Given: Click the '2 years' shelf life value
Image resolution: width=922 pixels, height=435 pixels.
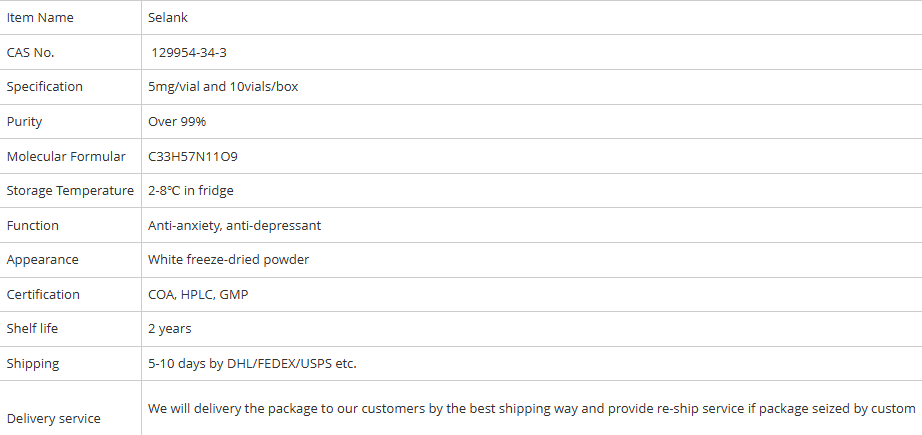Looking at the screenshot, I should tap(170, 329).
